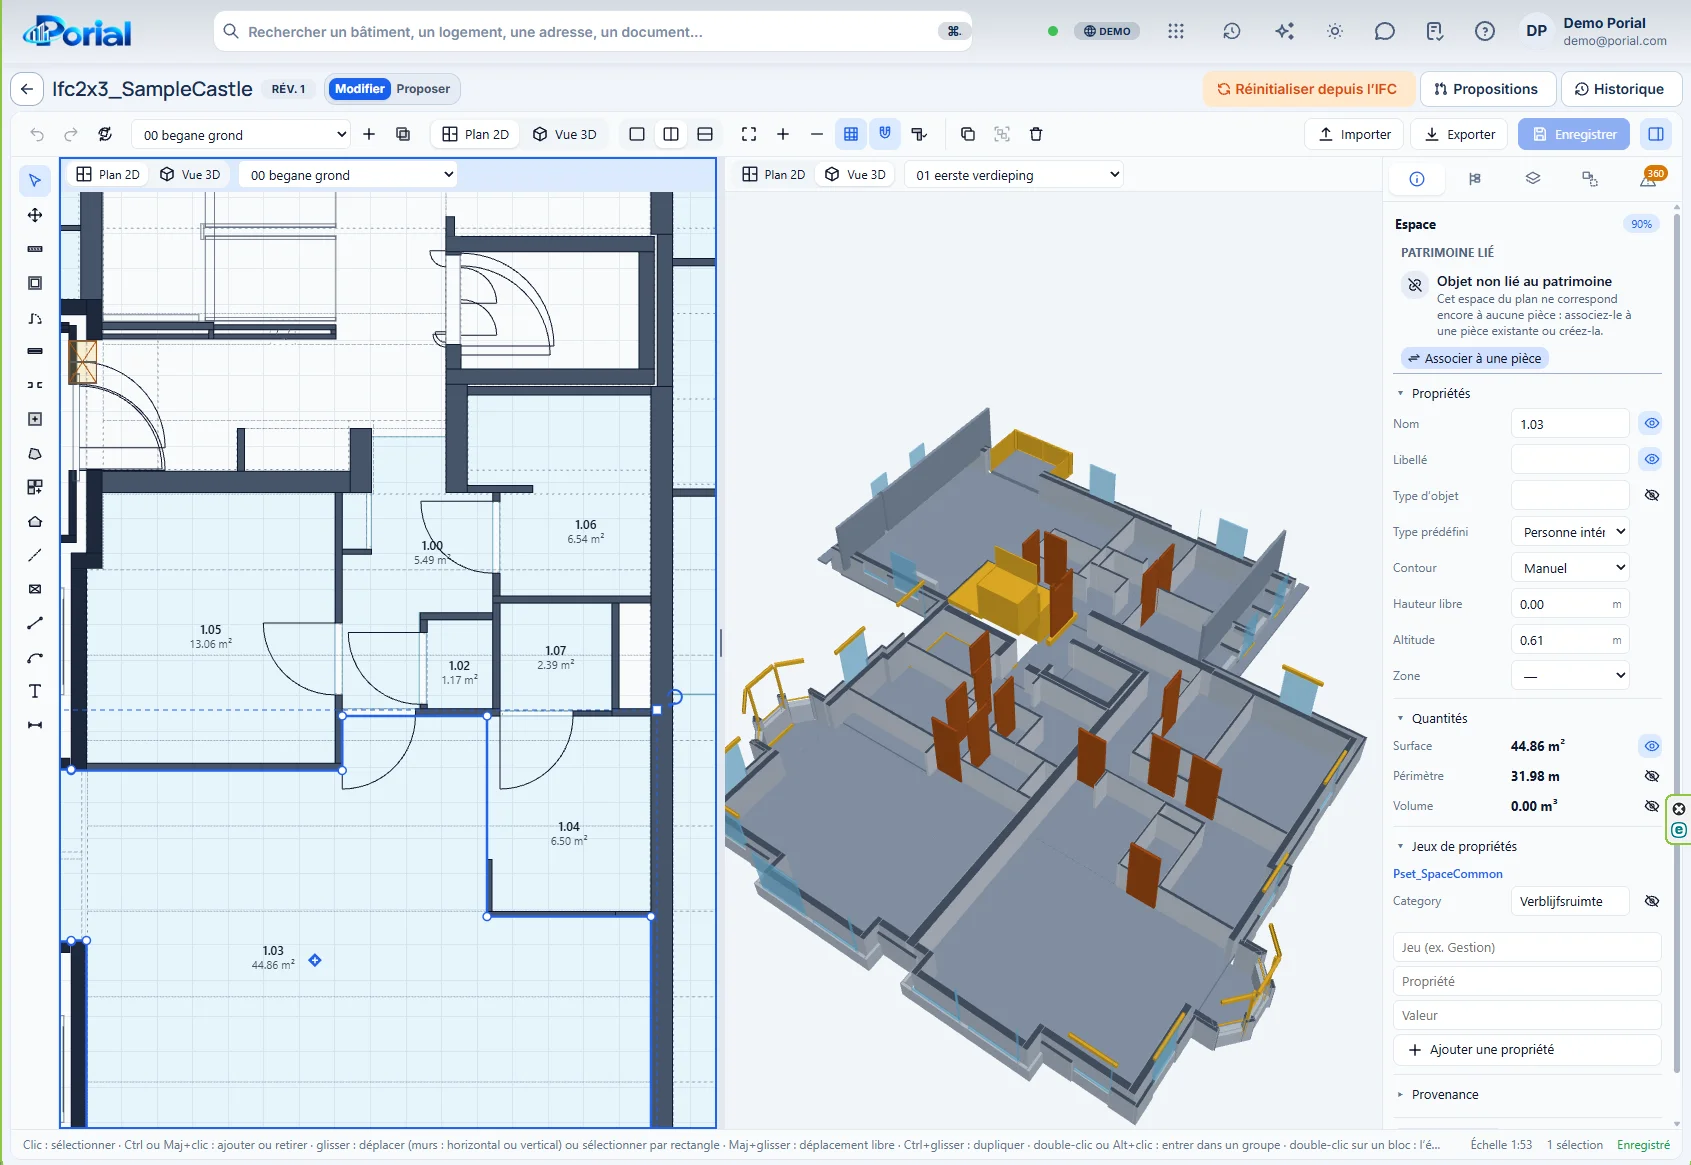This screenshot has height=1165, width=1691.
Task: Toggle visibility eye for Surface quantity
Action: [x=1652, y=746]
